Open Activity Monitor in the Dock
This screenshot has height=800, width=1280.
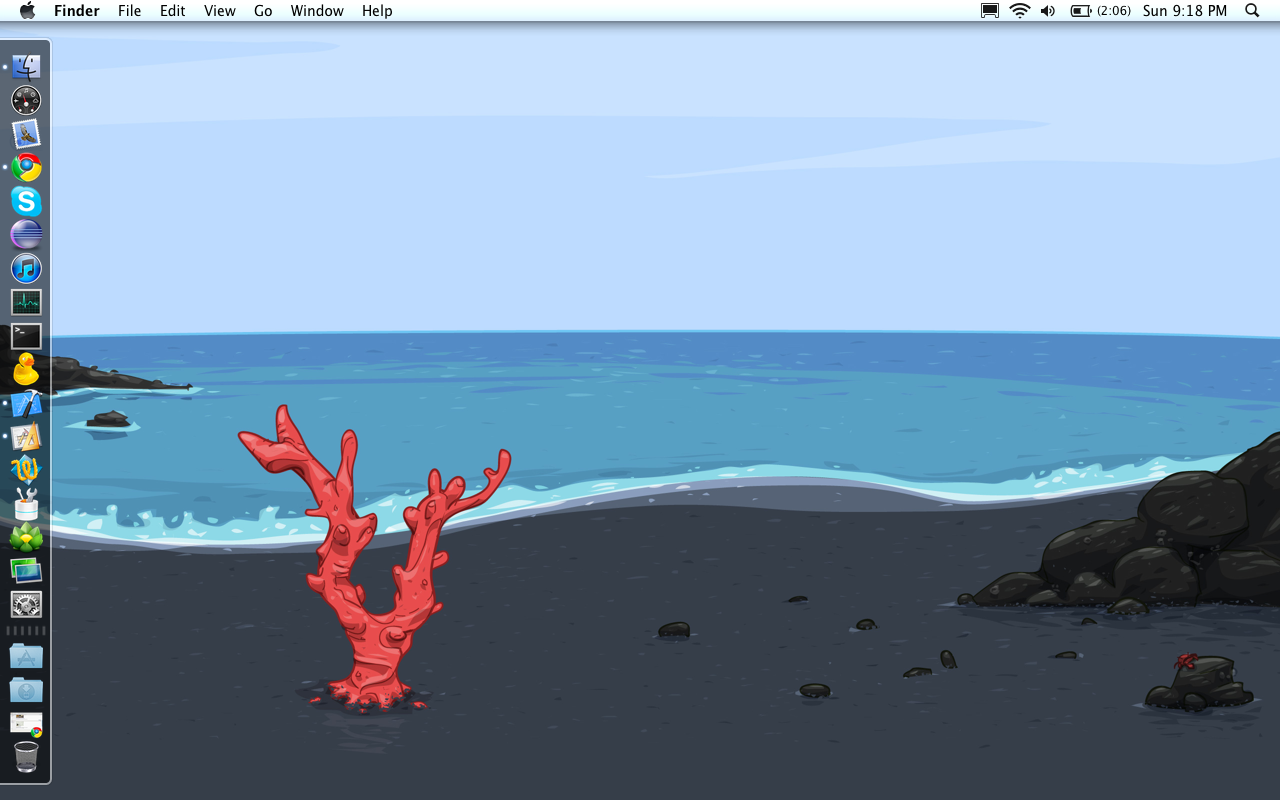coord(26,302)
